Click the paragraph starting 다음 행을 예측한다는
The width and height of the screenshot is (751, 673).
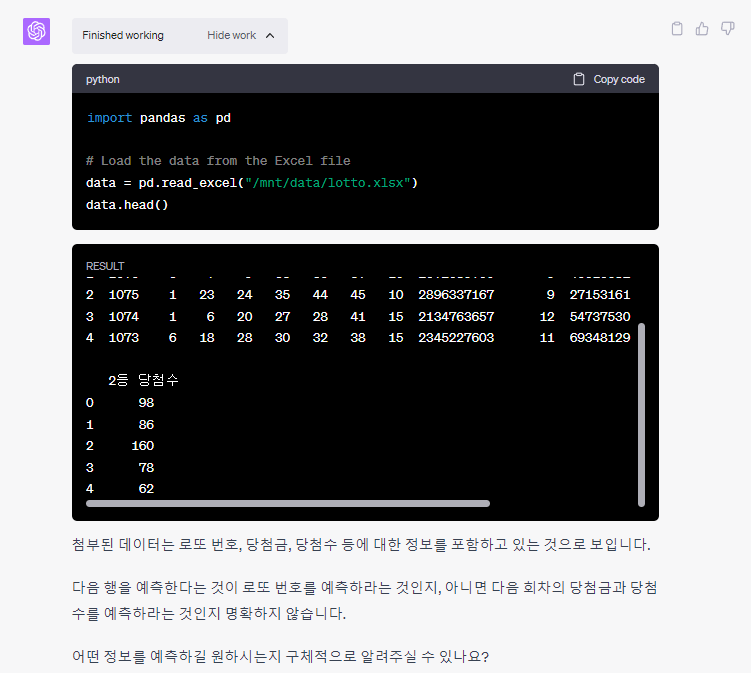pyautogui.click(x=364, y=601)
